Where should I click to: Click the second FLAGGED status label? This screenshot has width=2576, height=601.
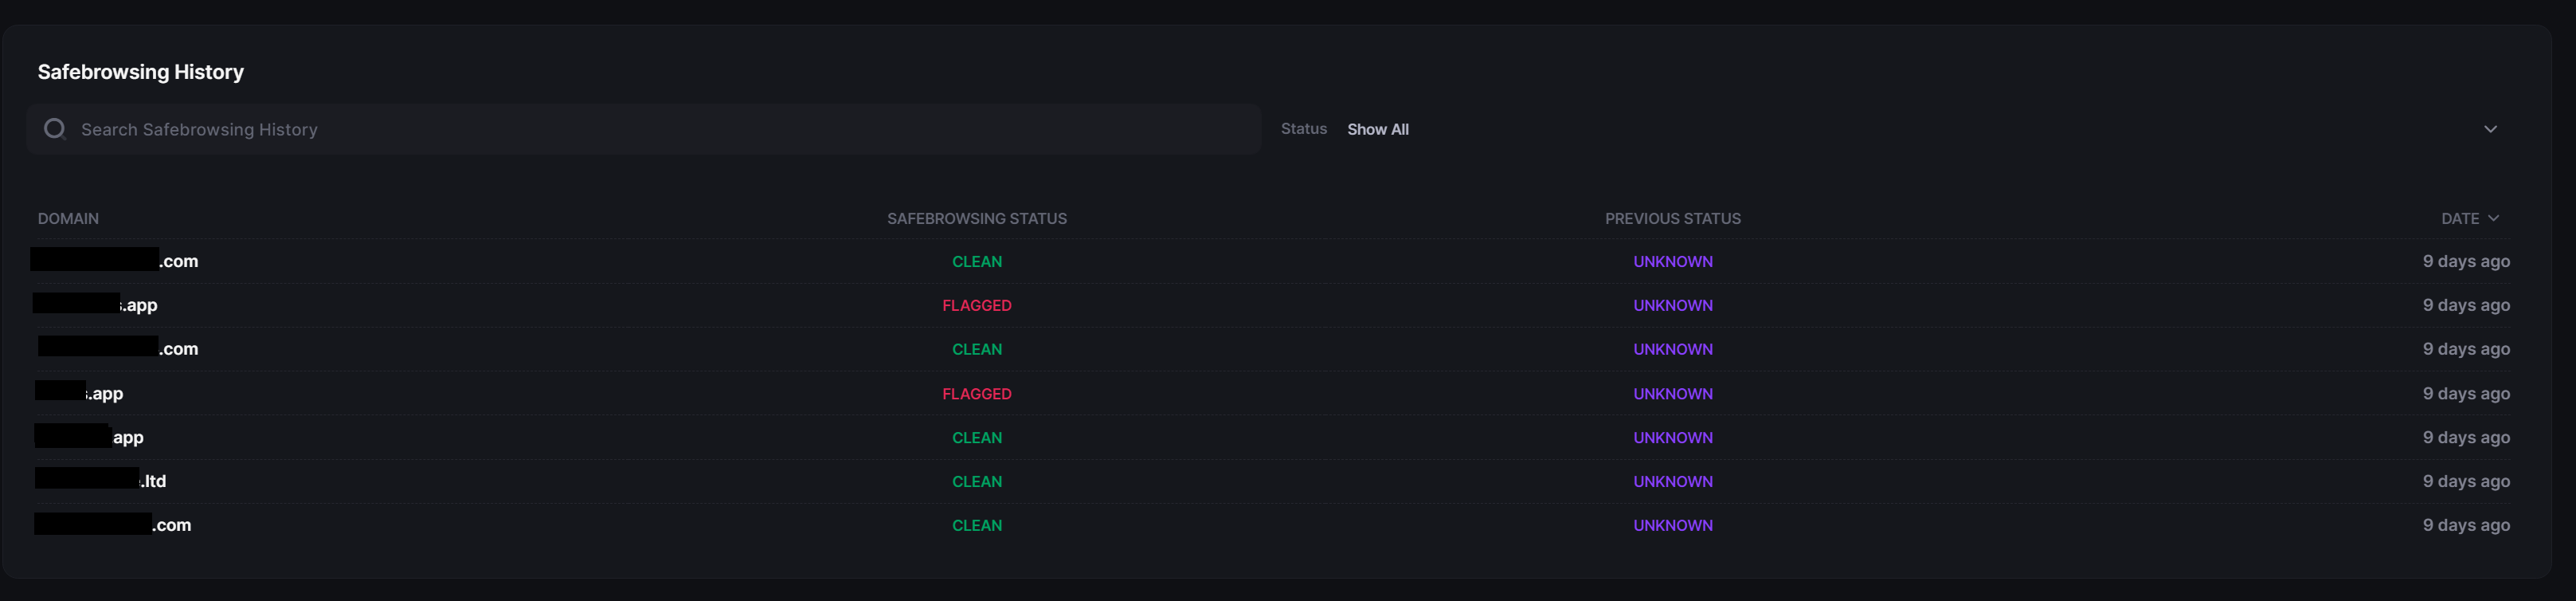(x=976, y=394)
